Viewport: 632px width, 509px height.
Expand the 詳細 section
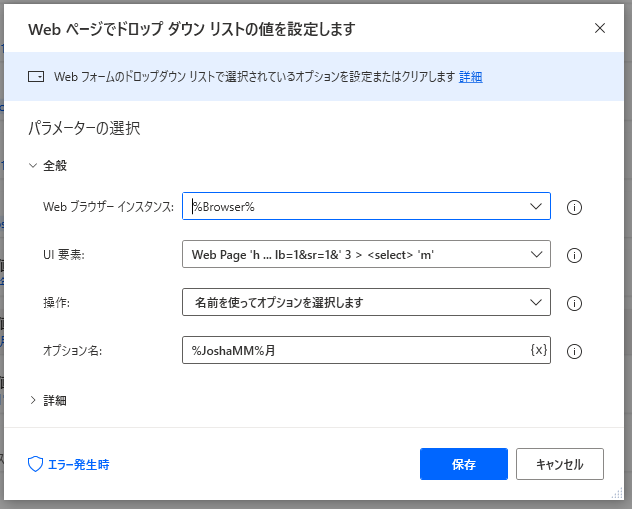[33, 400]
